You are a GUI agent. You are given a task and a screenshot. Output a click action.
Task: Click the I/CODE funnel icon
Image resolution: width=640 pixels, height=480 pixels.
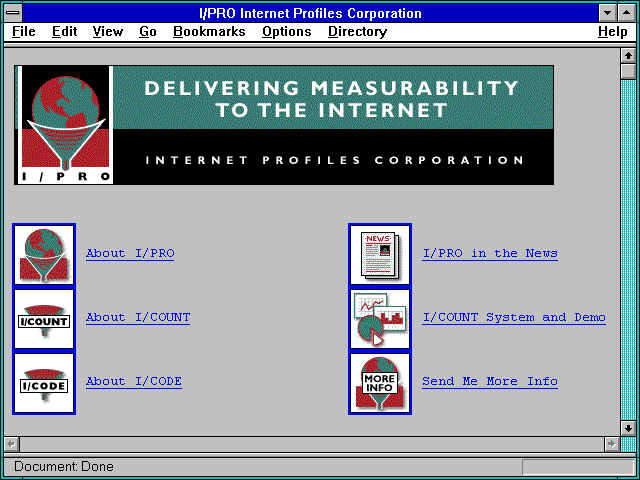tap(44, 383)
